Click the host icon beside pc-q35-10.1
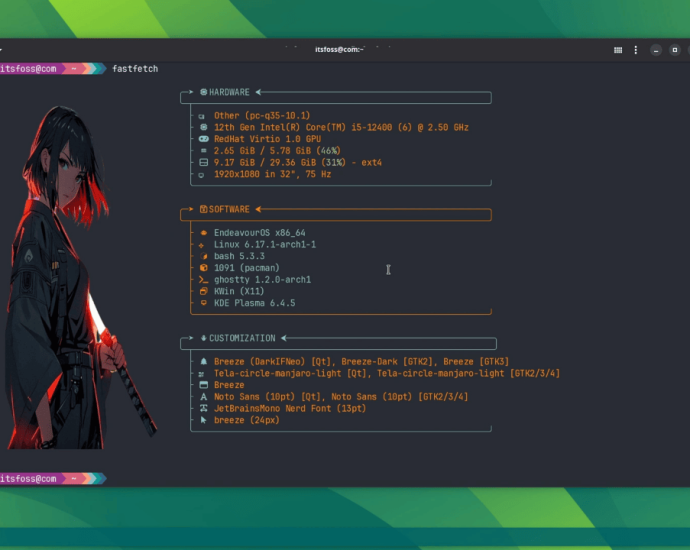This screenshot has width=690, height=550. pyautogui.click(x=202, y=116)
